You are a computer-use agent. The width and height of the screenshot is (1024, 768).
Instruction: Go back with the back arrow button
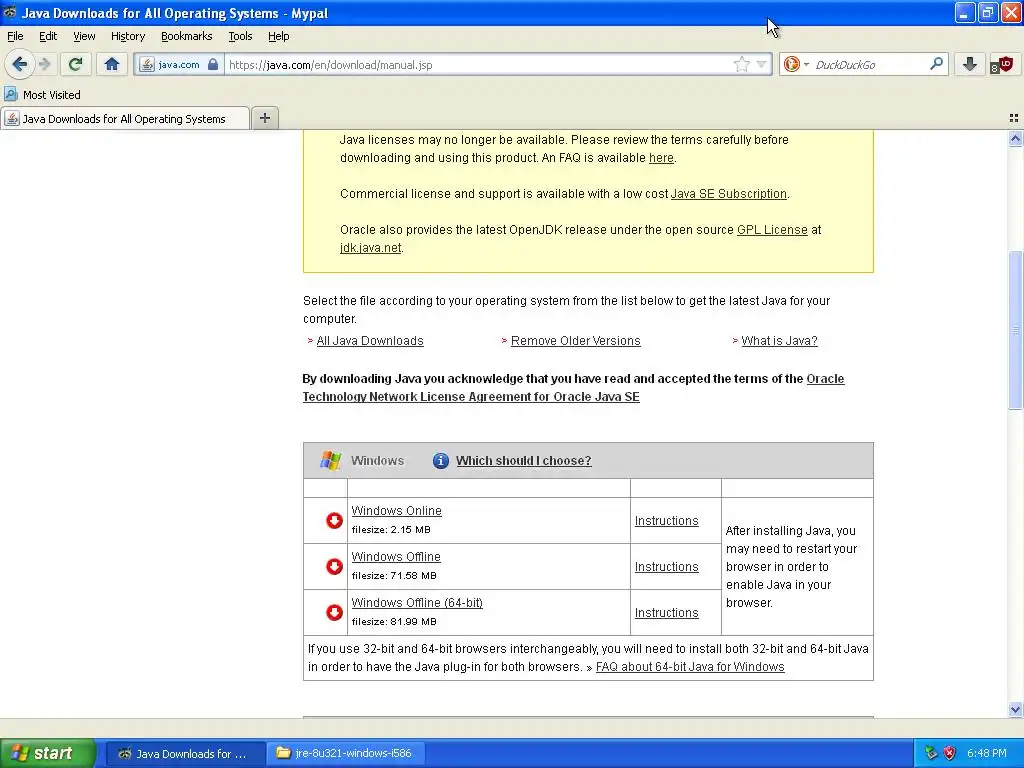pyautogui.click(x=20, y=64)
